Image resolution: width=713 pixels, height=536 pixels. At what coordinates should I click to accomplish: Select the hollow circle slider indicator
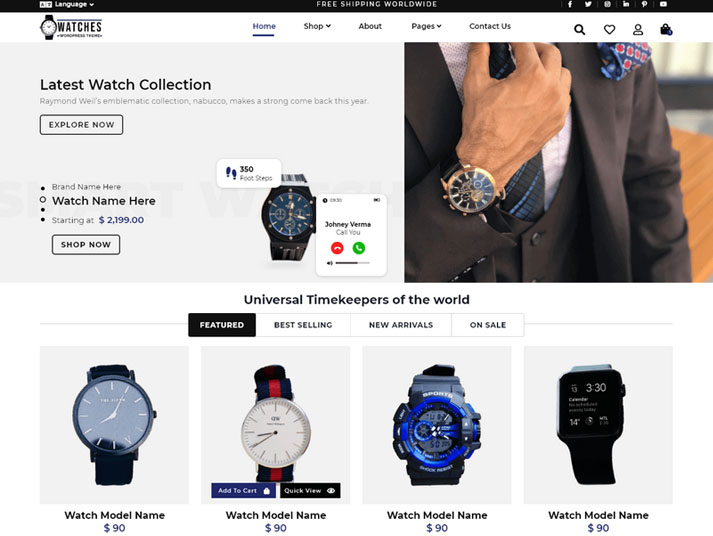coord(43,199)
